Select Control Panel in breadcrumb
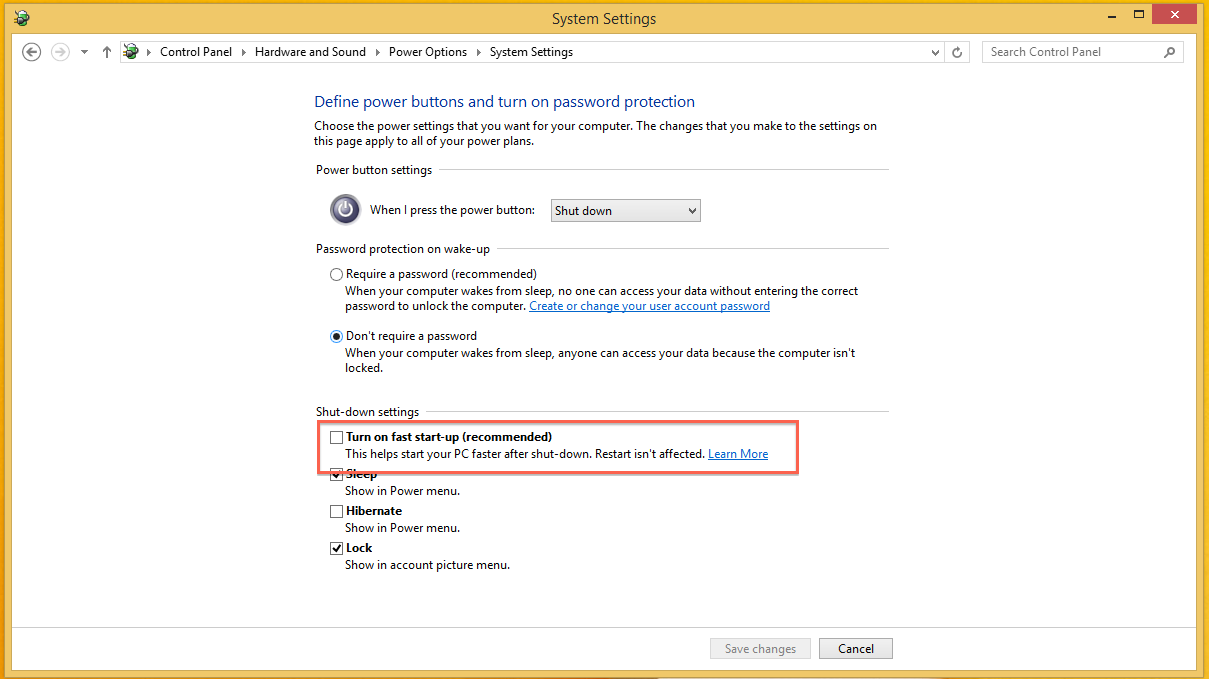Viewport: 1209px width, 679px height. [x=196, y=52]
